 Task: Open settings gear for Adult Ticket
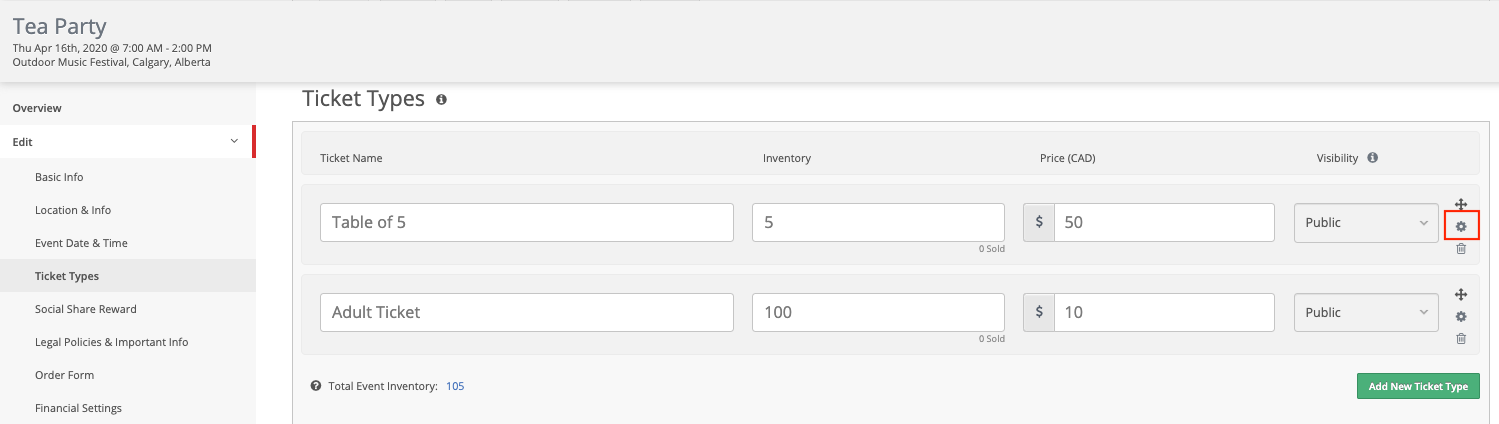tap(1460, 317)
